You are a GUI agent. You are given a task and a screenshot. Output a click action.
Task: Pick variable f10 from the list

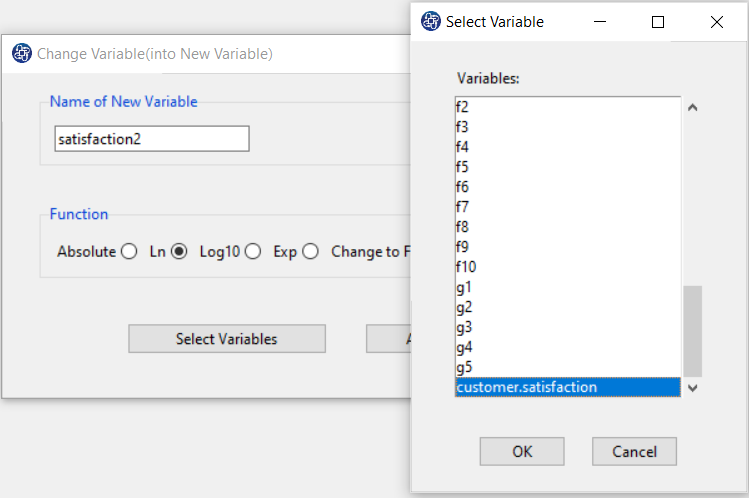pyautogui.click(x=466, y=267)
